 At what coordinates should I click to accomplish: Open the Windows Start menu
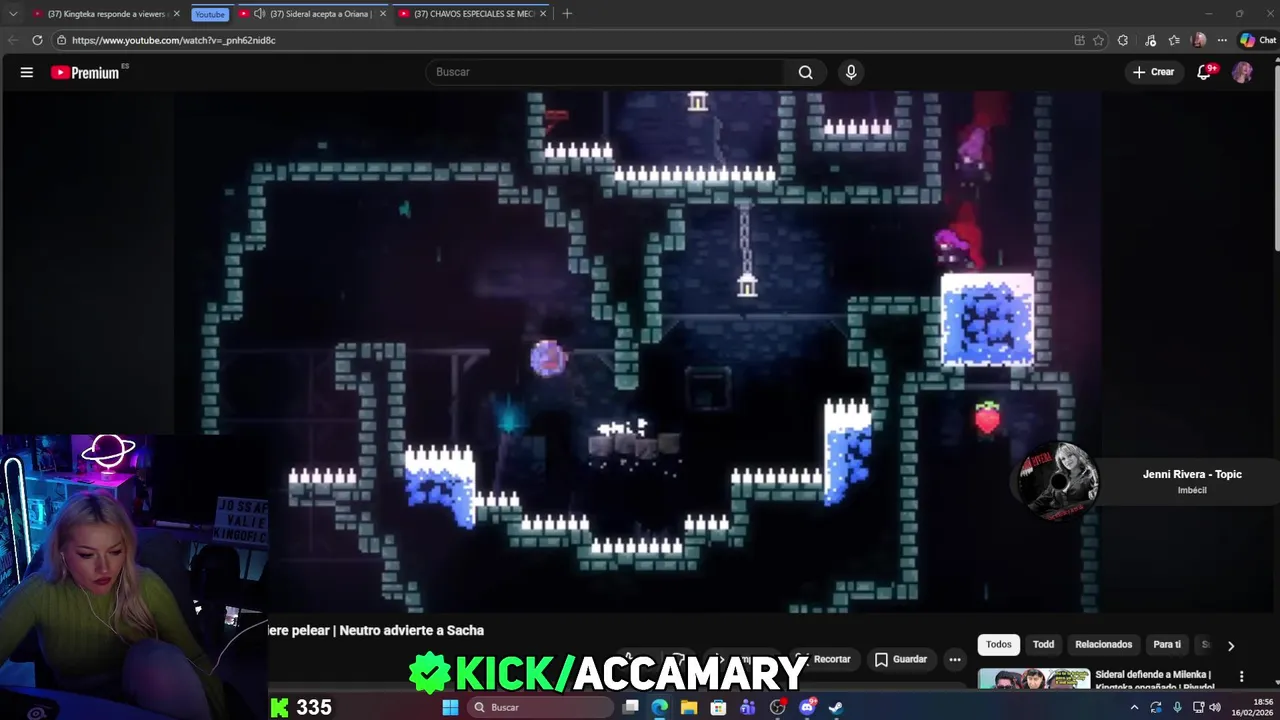coord(450,707)
